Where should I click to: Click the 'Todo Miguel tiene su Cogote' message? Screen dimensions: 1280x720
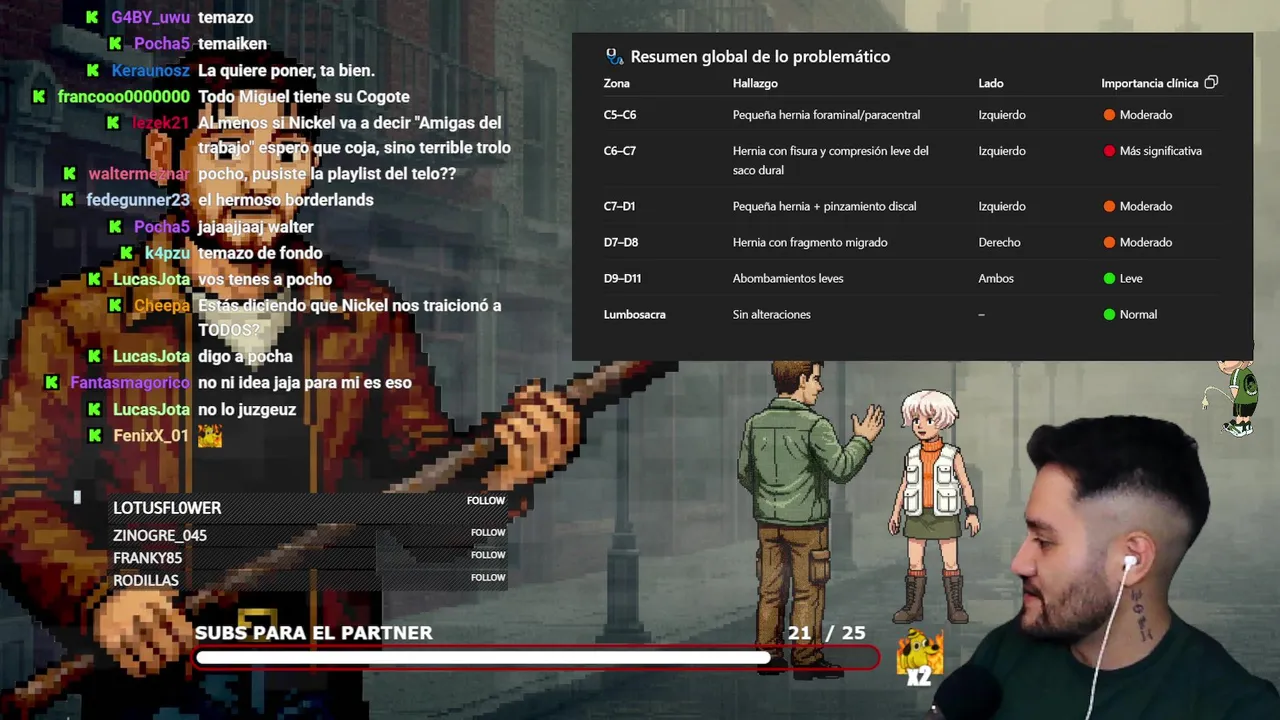tap(304, 96)
